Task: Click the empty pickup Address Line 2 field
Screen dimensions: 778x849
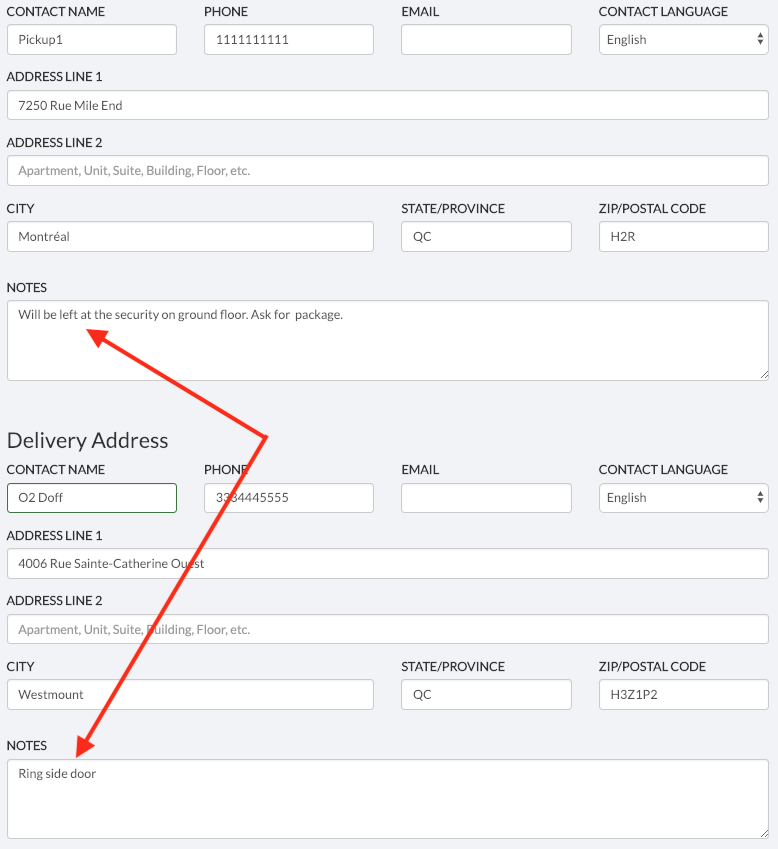Action: click(x=388, y=171)
